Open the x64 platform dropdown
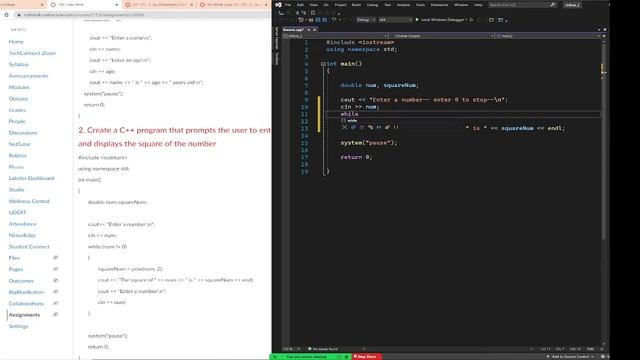 pos(395,20)
